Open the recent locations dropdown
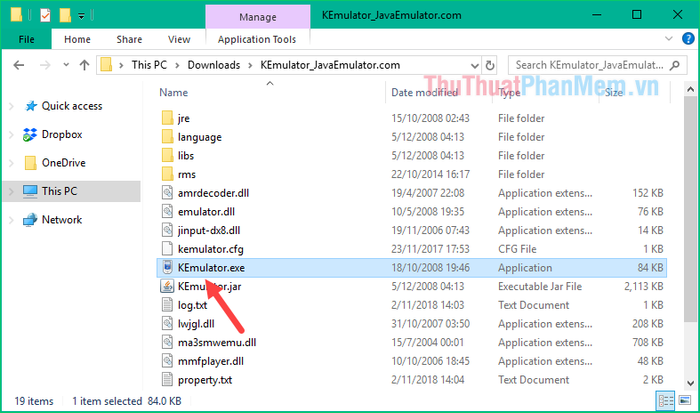 pyautogui.click(x=66, y=65)
